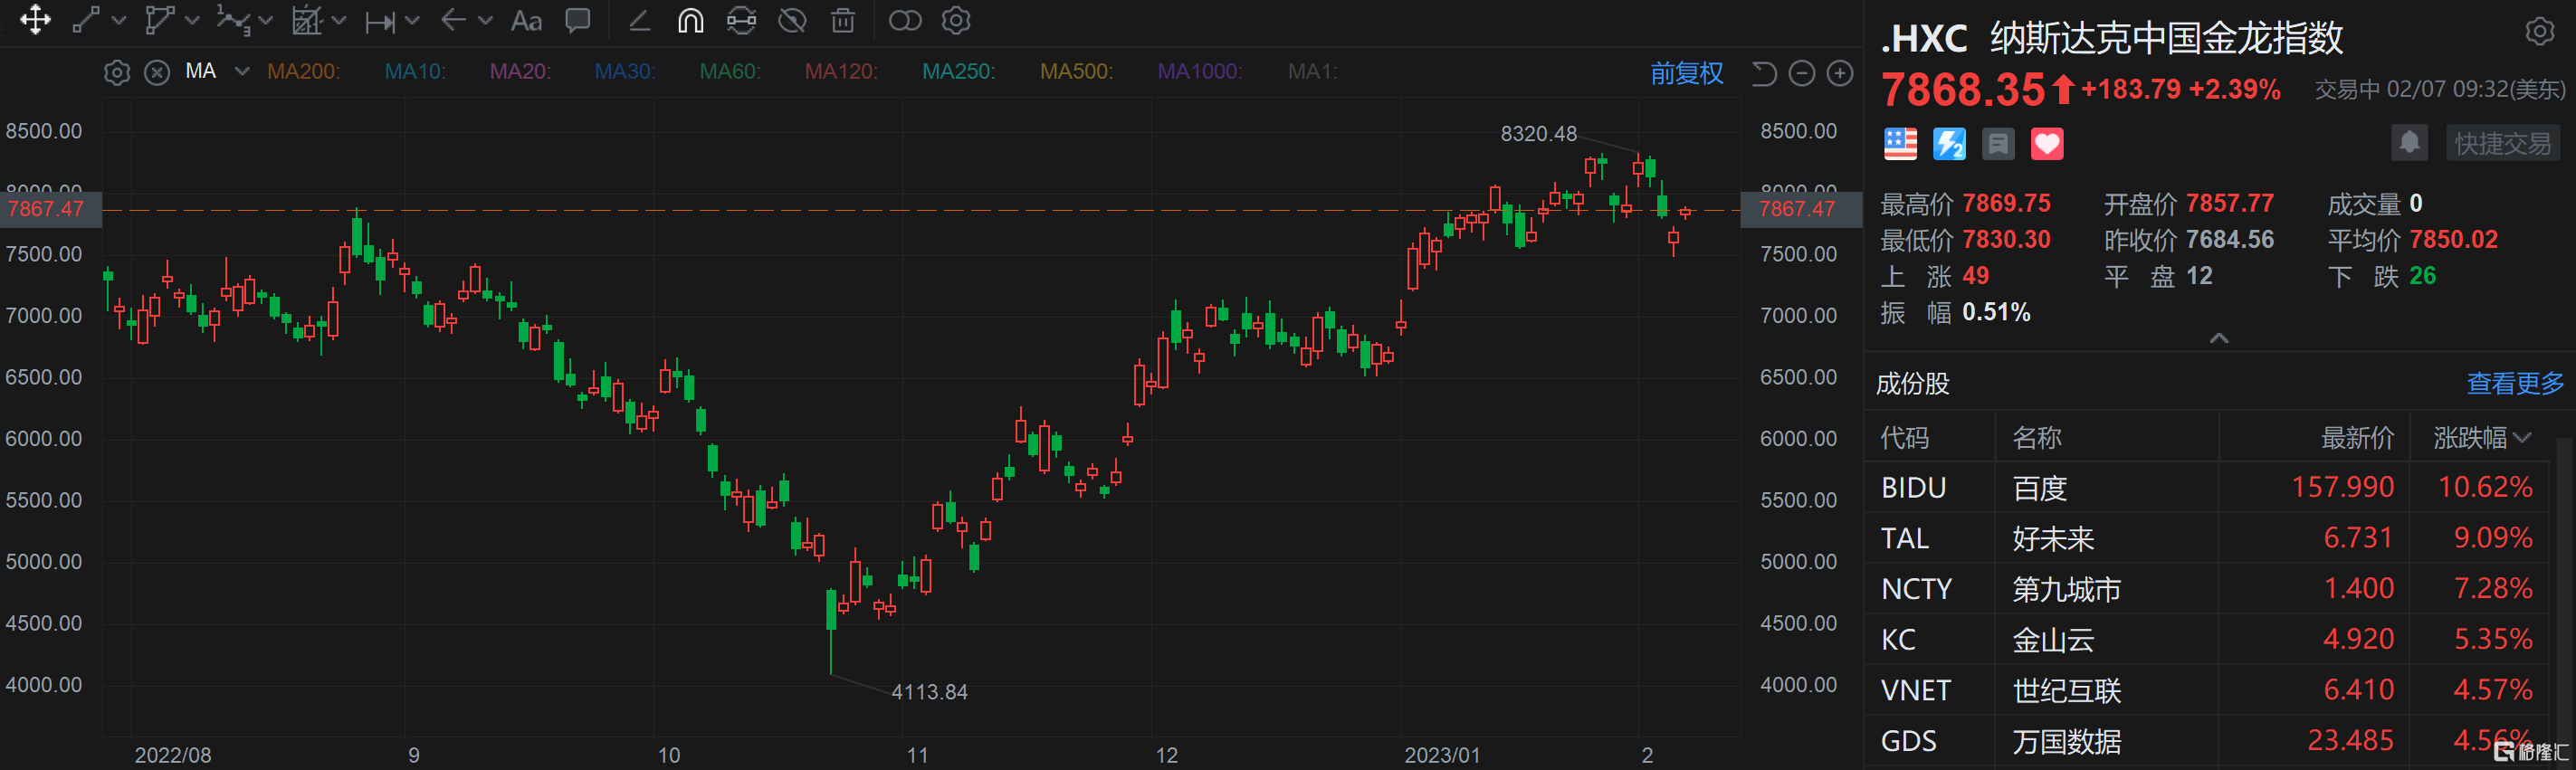Screen dimensions: 2576x770
Task: Zoom out chart with minus icon
Action: (x=1802, y=73)
